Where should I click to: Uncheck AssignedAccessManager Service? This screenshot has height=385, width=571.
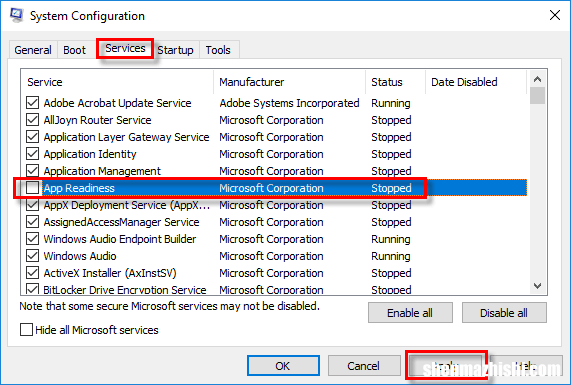click(x=32, y=222)
